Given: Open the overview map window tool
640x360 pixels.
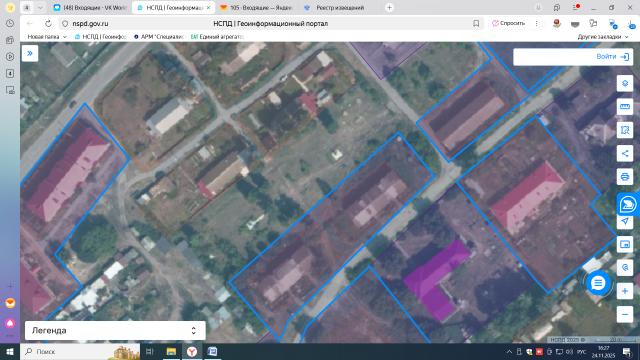Looking at the screenshot, I should [x=625, y=244].
